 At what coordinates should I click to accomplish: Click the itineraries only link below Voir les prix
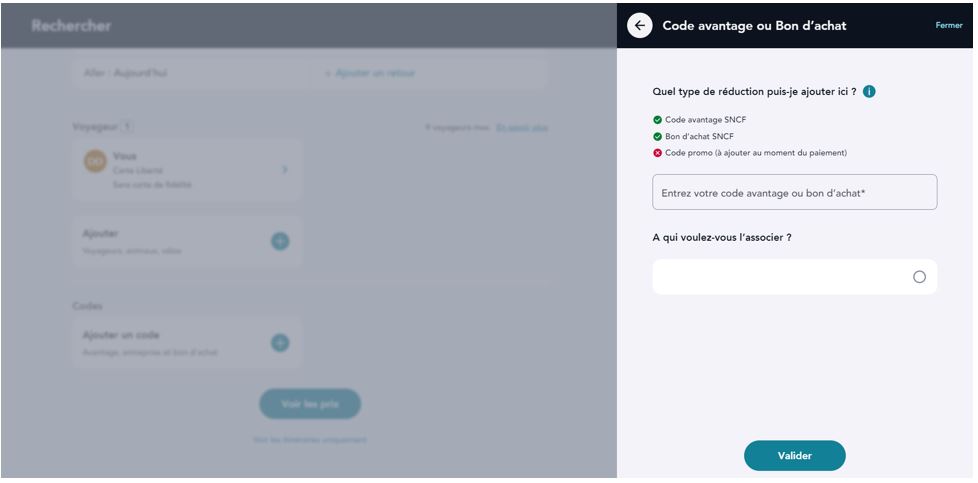point(309,440)
